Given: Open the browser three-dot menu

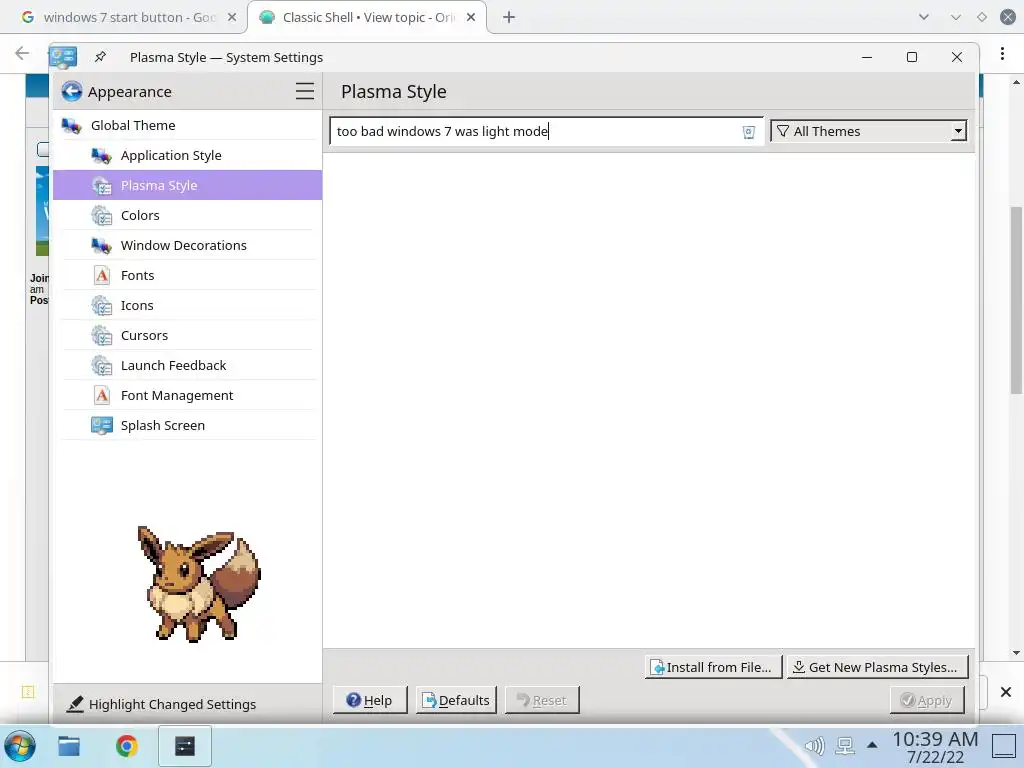Looking at the screenshot, I should [1002, 54].
